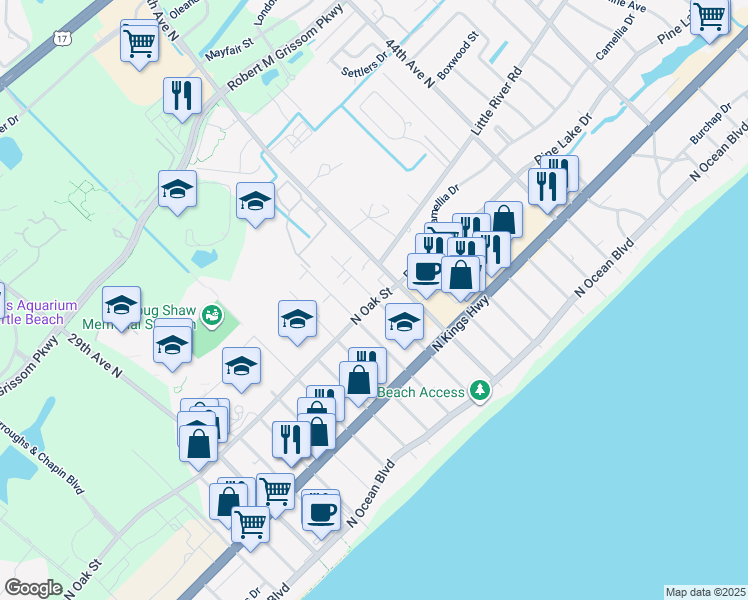Click the Beach Access text label

pyautogui.click(x=421, y=392)
